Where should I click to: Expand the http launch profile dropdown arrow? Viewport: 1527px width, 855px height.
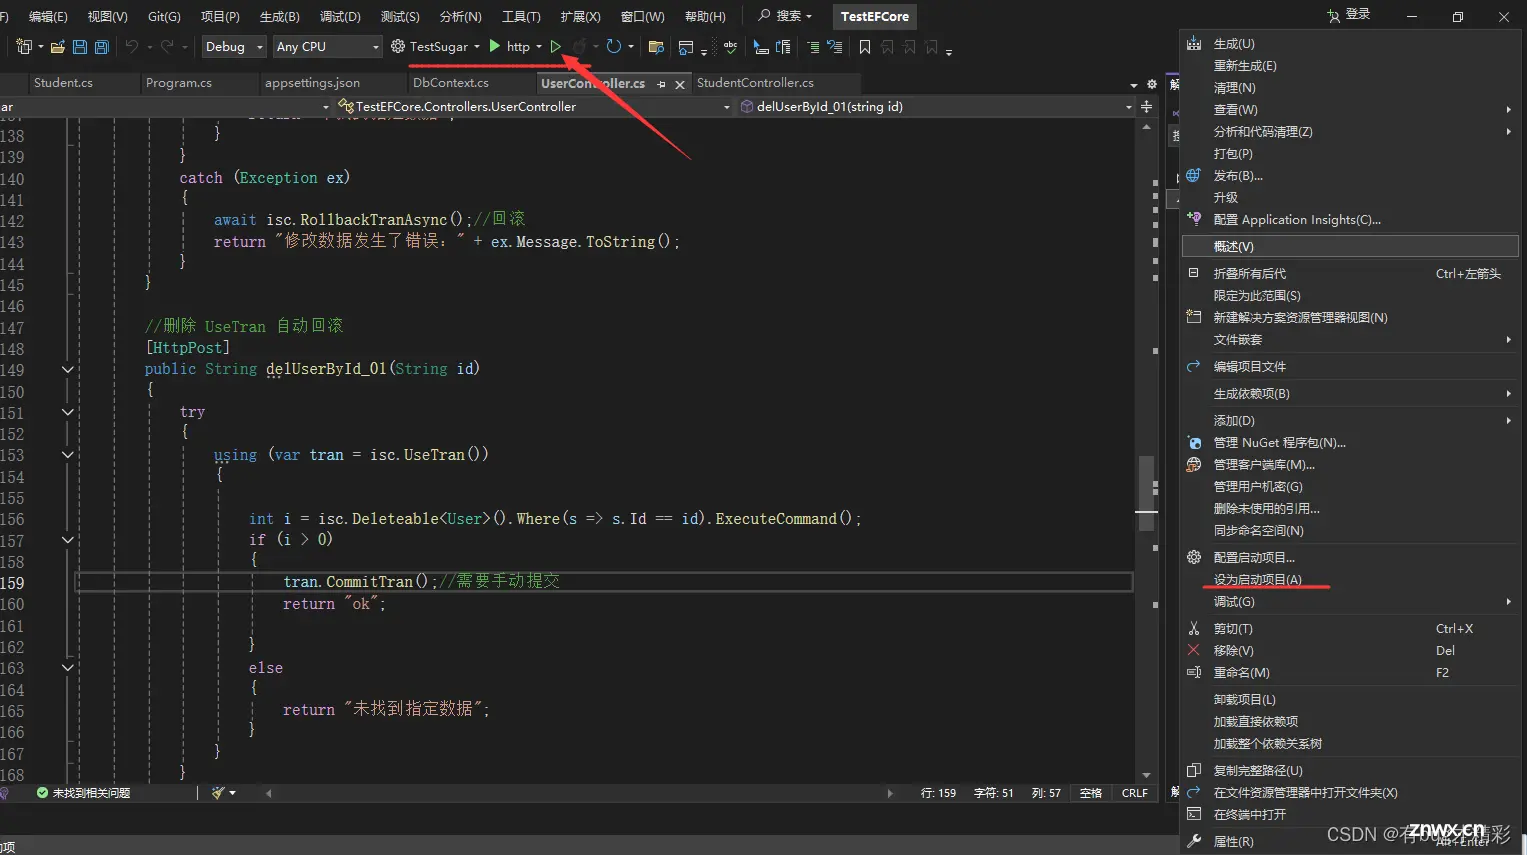539,47
